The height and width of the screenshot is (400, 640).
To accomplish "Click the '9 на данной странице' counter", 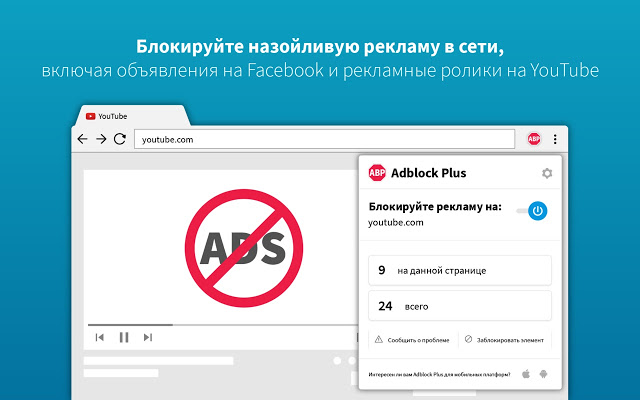I will (460, 270).
